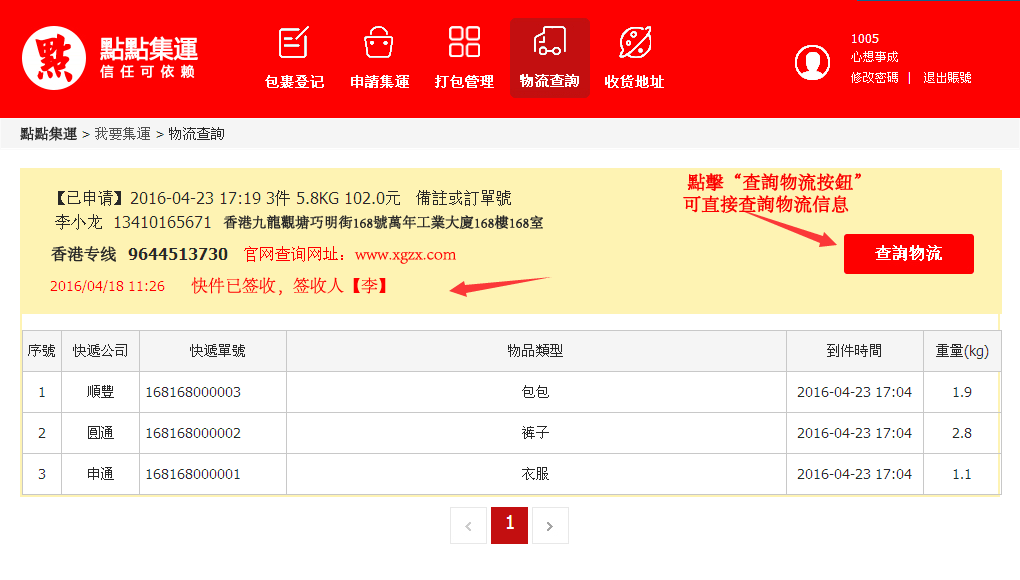Click the 打包管理 menu label
This screenshot has height=580, width=1020.
click(464, 82)
